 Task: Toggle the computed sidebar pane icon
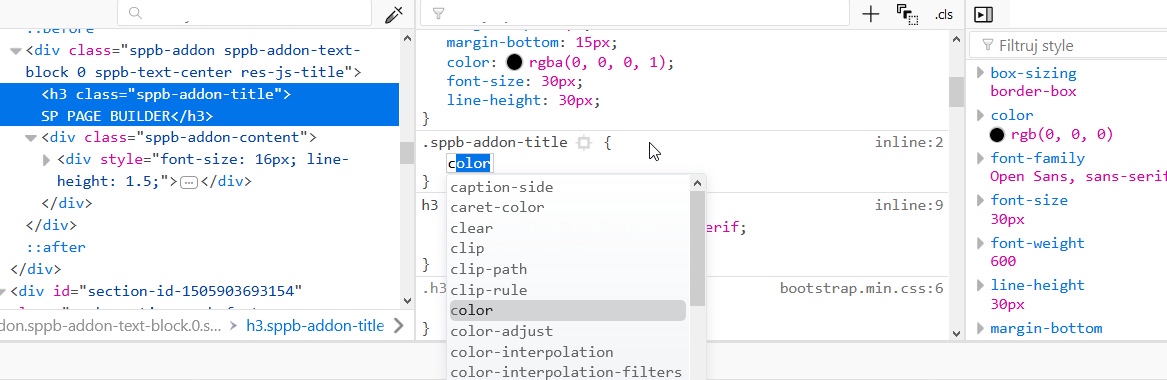point(983,14)
